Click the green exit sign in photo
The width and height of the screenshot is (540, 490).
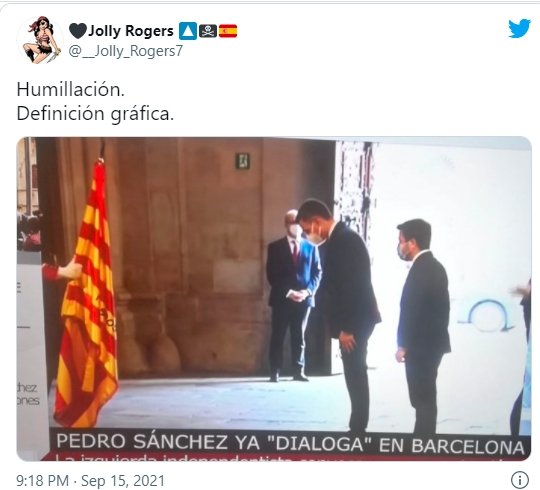(242, 161)
